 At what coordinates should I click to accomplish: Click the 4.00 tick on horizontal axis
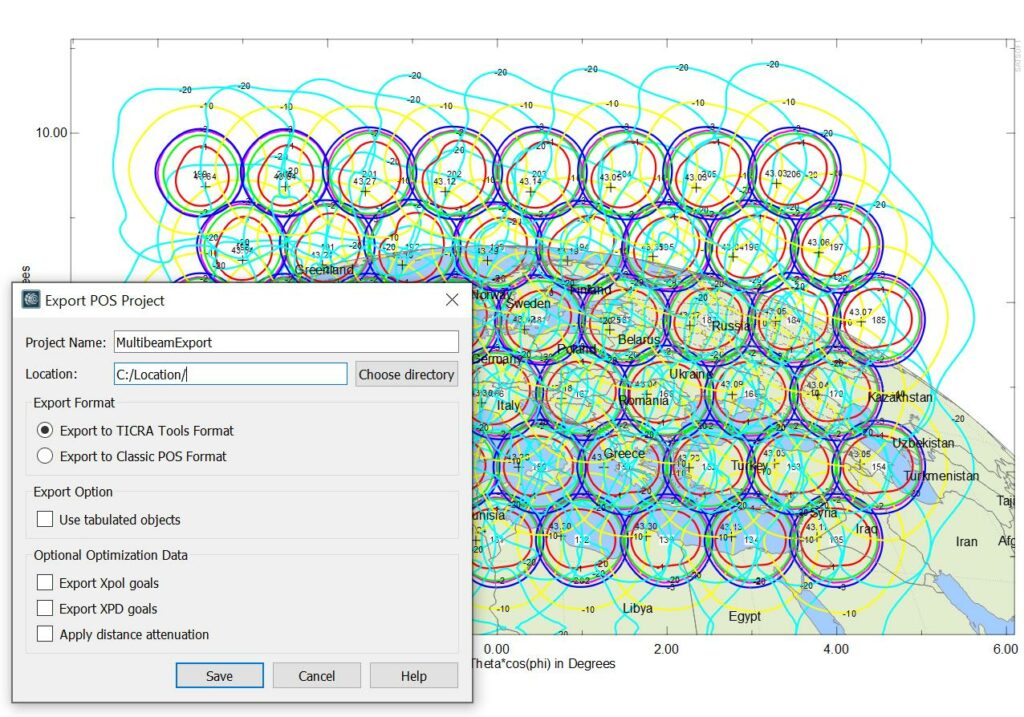(x=836, y=650)
